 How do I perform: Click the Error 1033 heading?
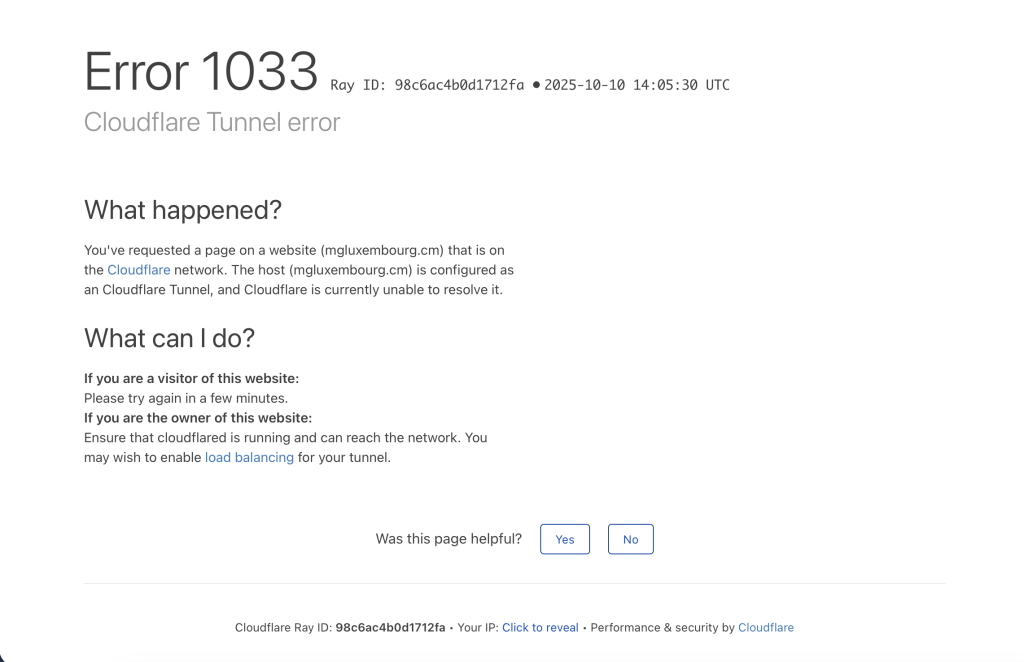point(201,72)
